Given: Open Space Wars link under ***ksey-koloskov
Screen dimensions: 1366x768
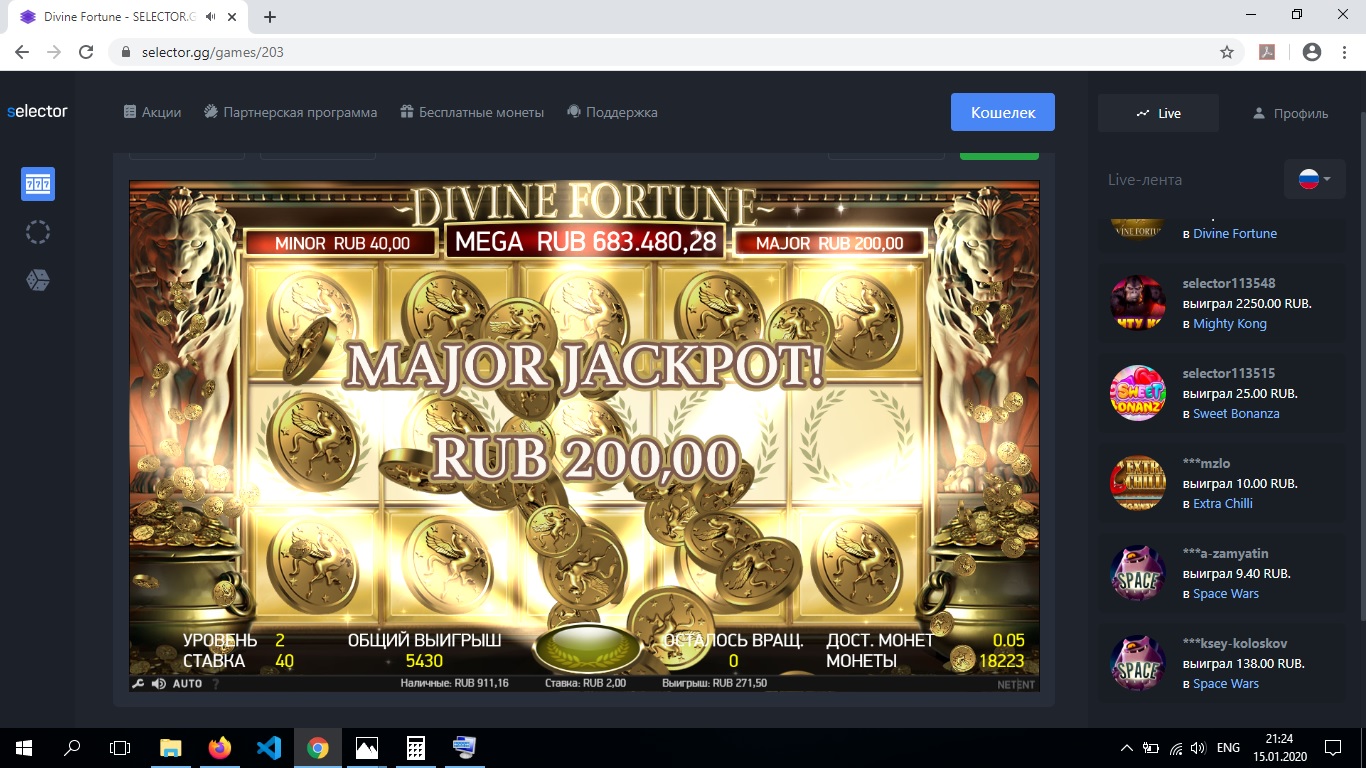Looking at the screenshot, I should [x=1226, y=683].
